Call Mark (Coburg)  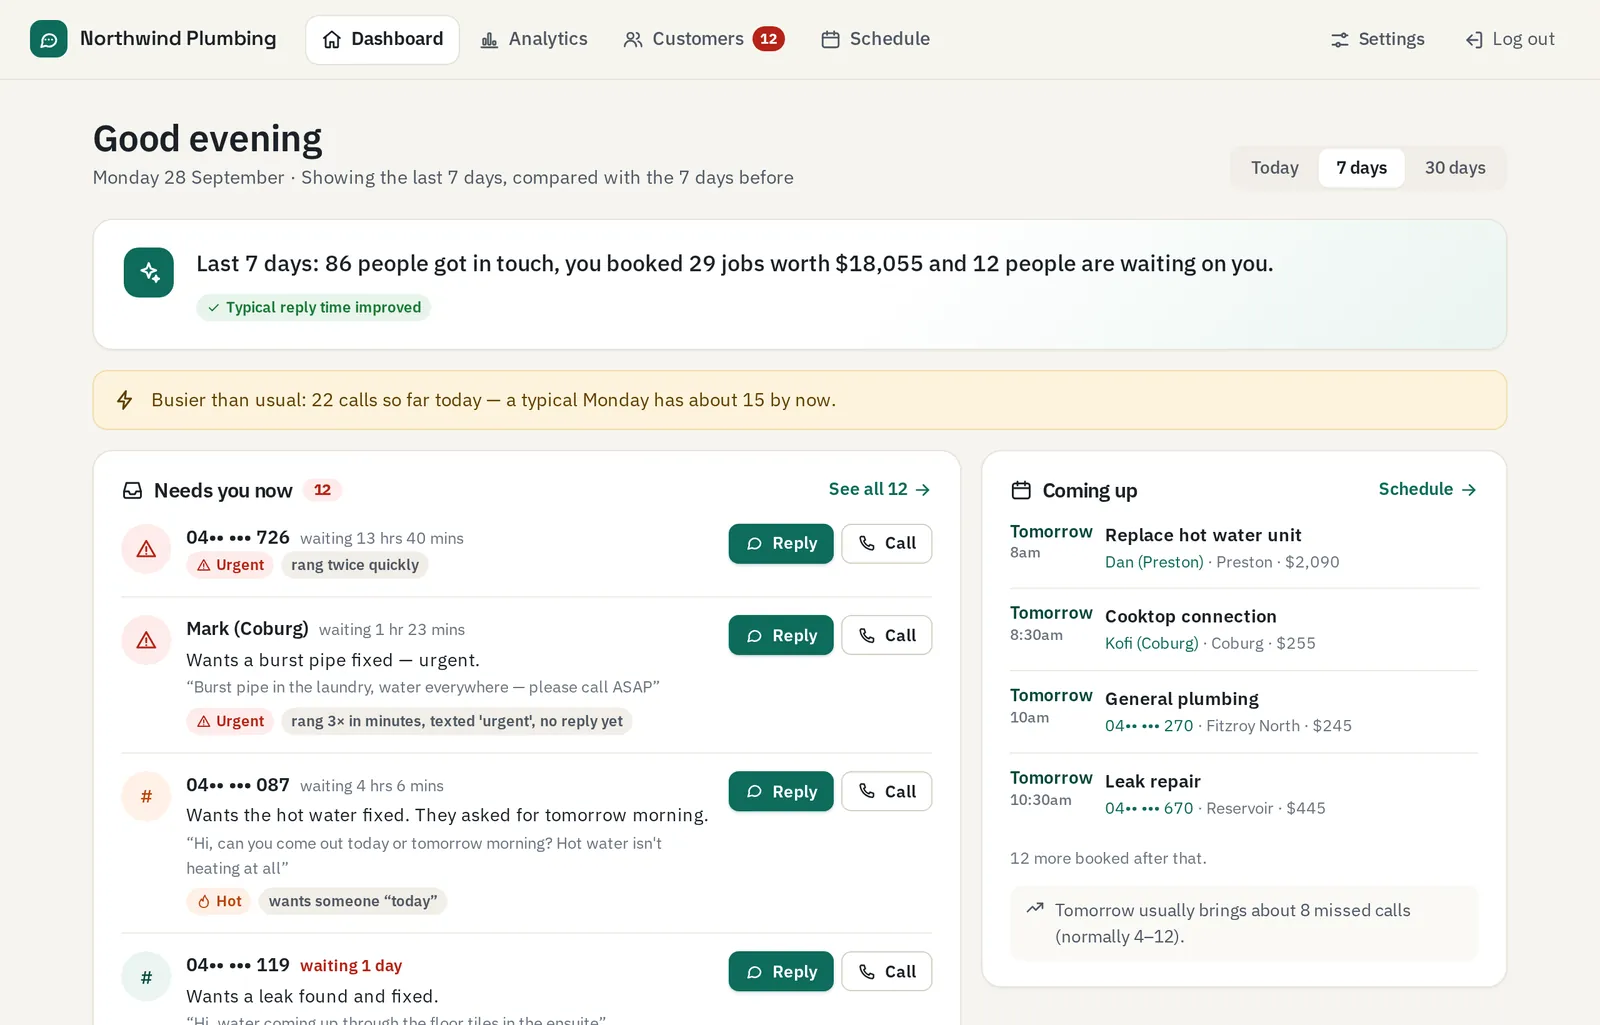[x=887, y=635]
